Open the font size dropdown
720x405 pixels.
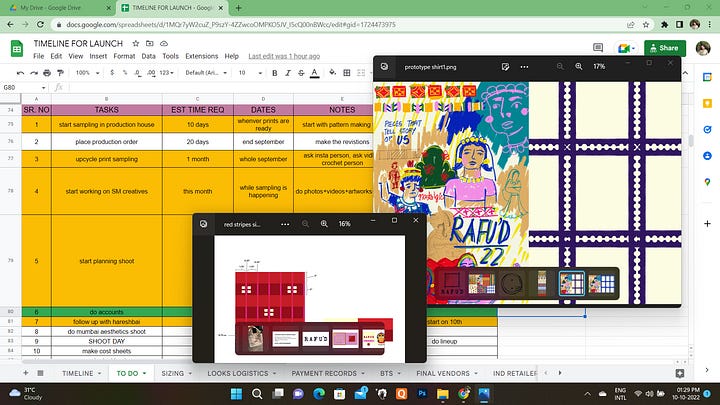pyautogui.click(x=250, y=73)
